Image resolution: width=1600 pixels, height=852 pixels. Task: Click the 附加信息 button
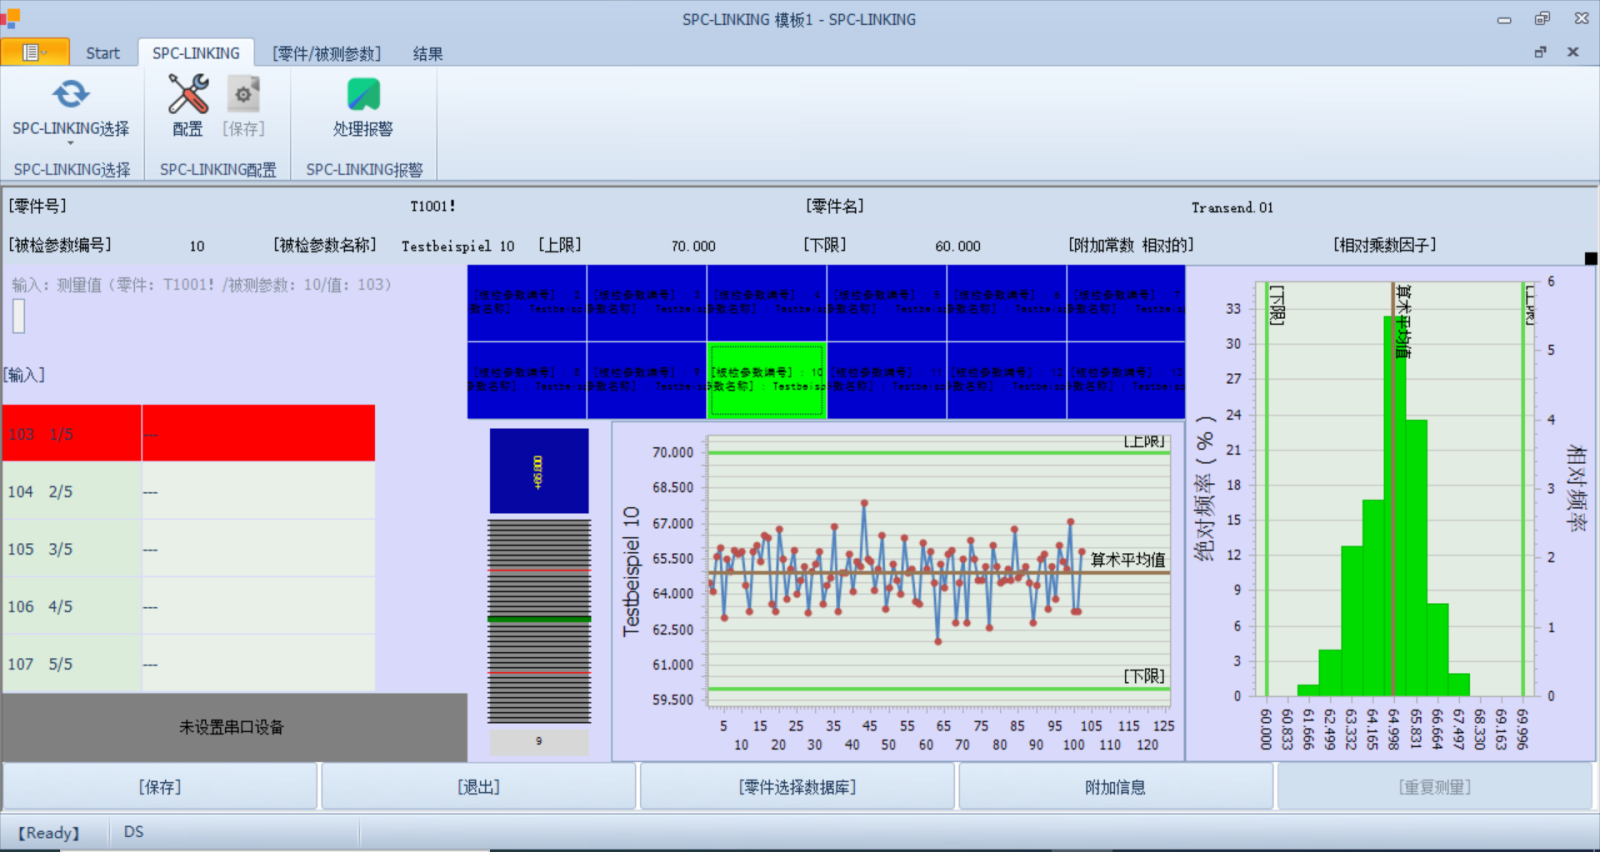pyautogui.click(x=1115, y=787)
